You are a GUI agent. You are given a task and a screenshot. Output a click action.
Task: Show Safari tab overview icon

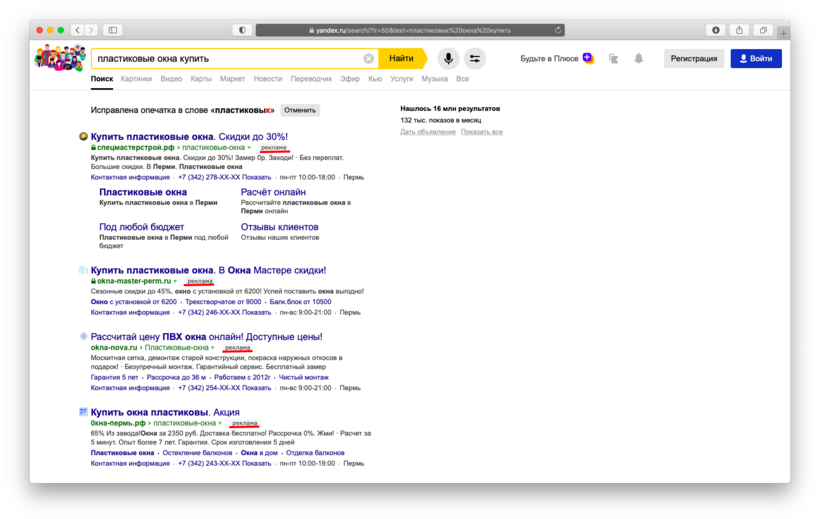click(x=763, y=30)
